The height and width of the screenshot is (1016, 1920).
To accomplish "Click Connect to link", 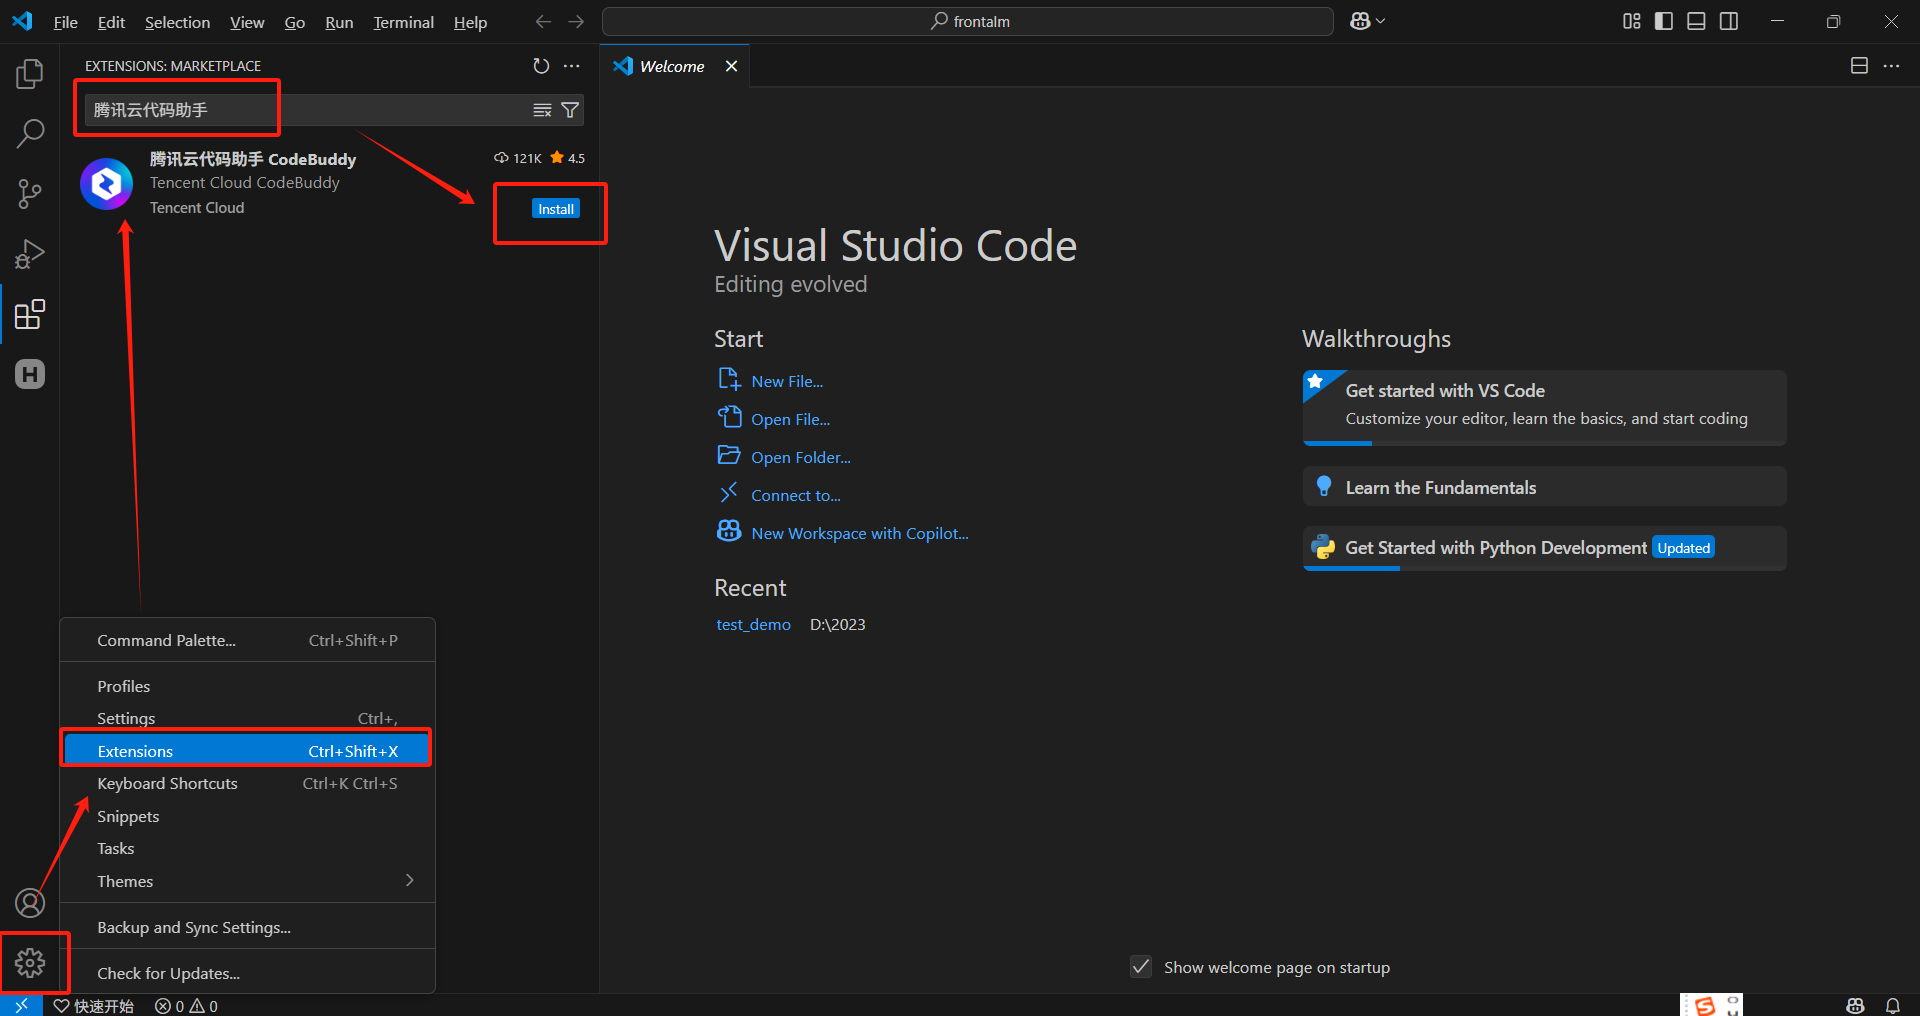I will pos(796,495).
